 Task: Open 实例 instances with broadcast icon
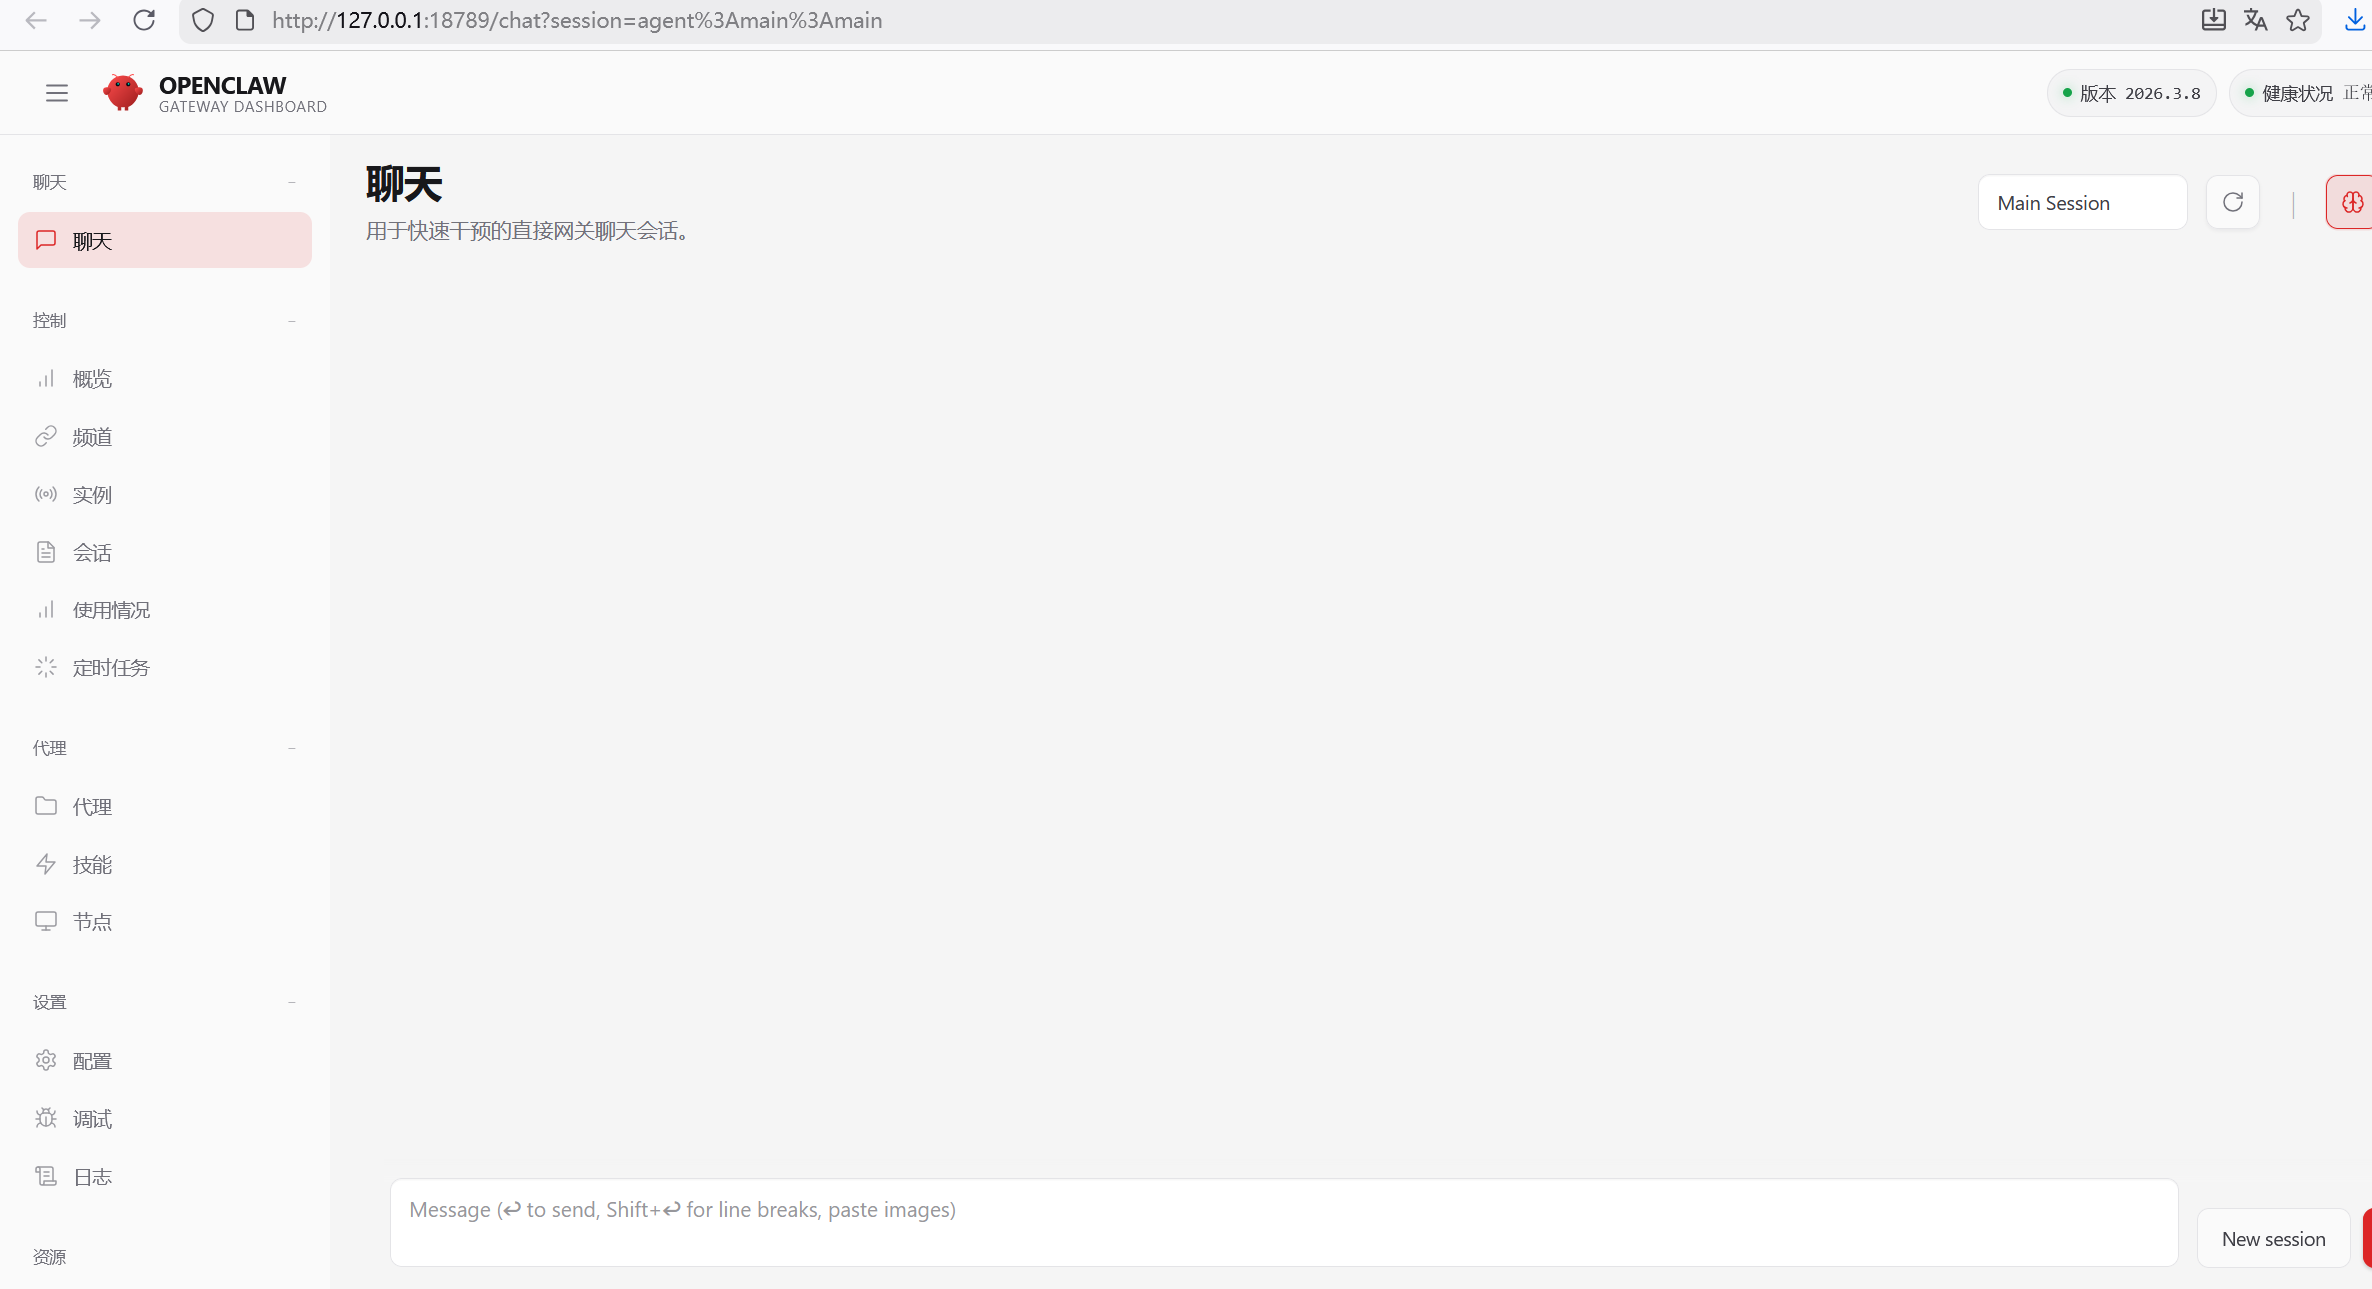[92, 495]
